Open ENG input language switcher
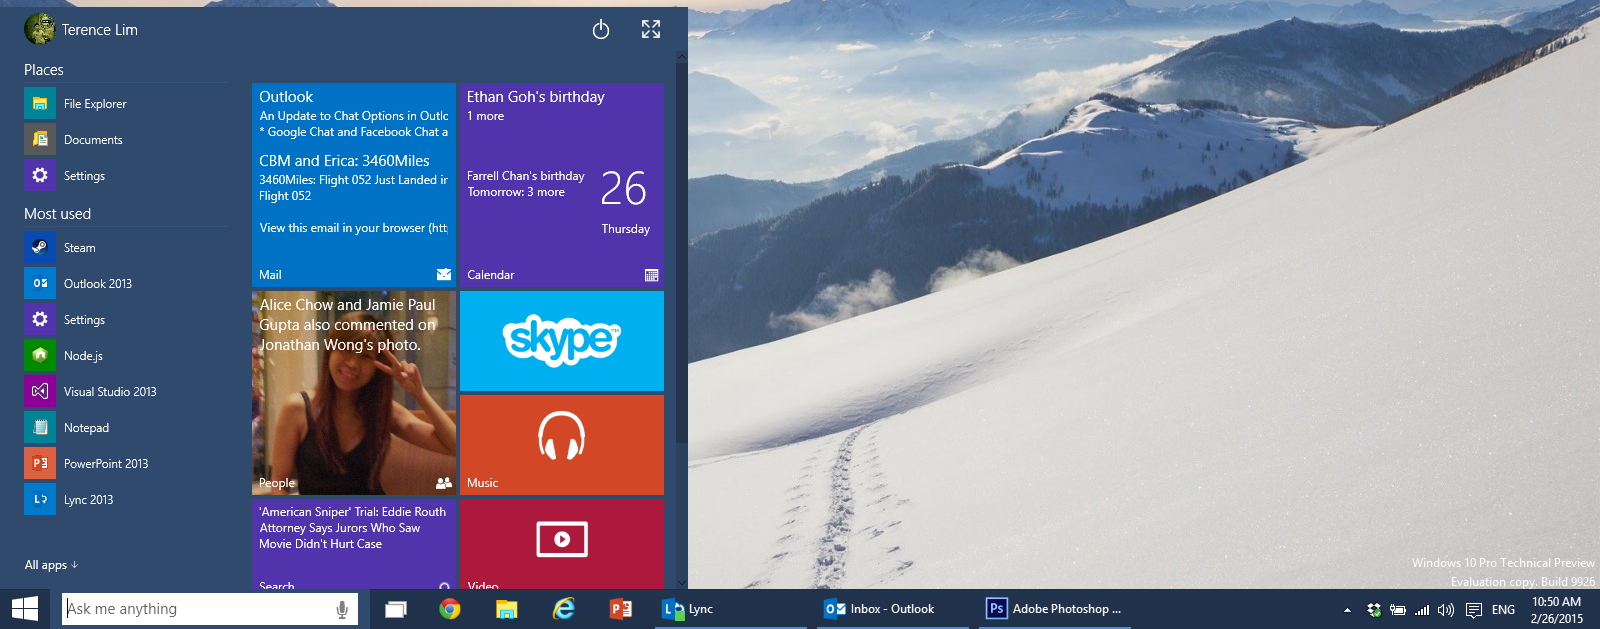The height and width of the screenshot is (629, 1600). tap(1503, 610)
